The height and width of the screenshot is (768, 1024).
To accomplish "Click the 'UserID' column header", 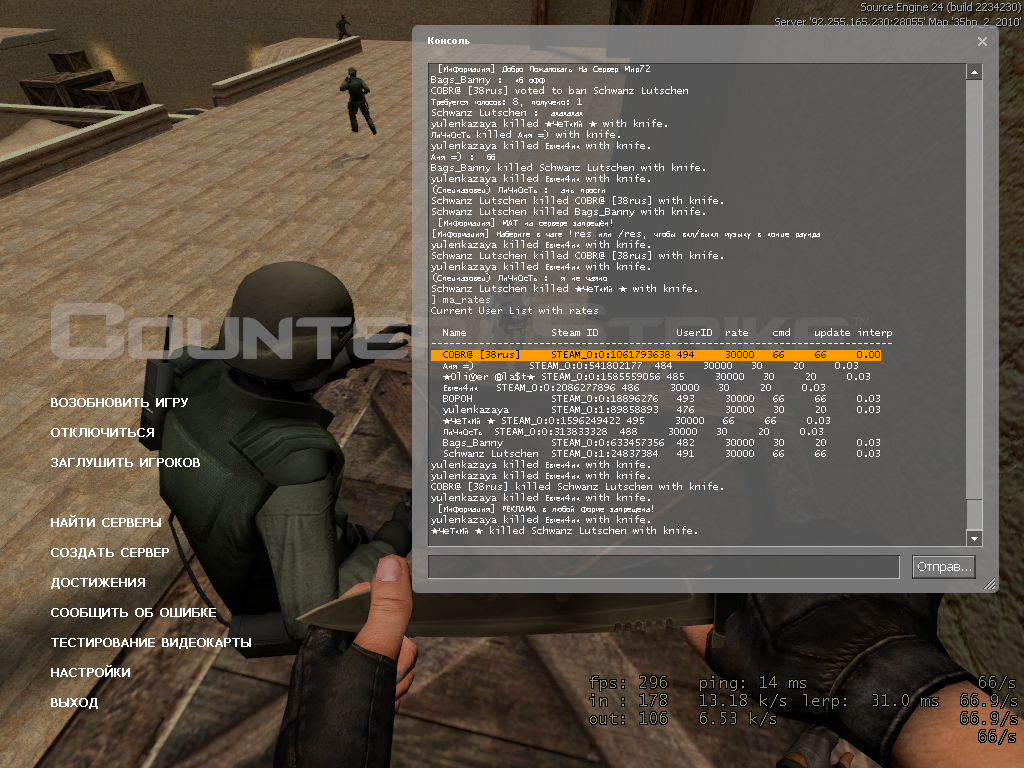I will (x=694, y=332).
